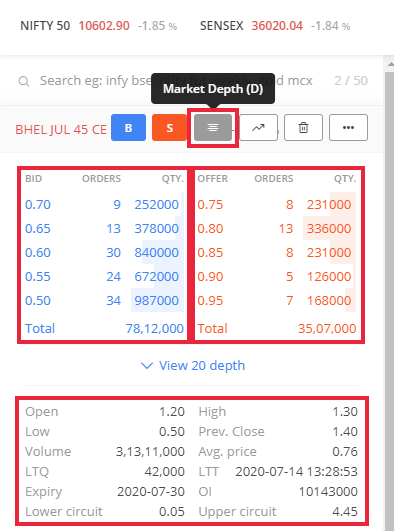
Task: Click SENSEX index label
Action: [222, 26]
